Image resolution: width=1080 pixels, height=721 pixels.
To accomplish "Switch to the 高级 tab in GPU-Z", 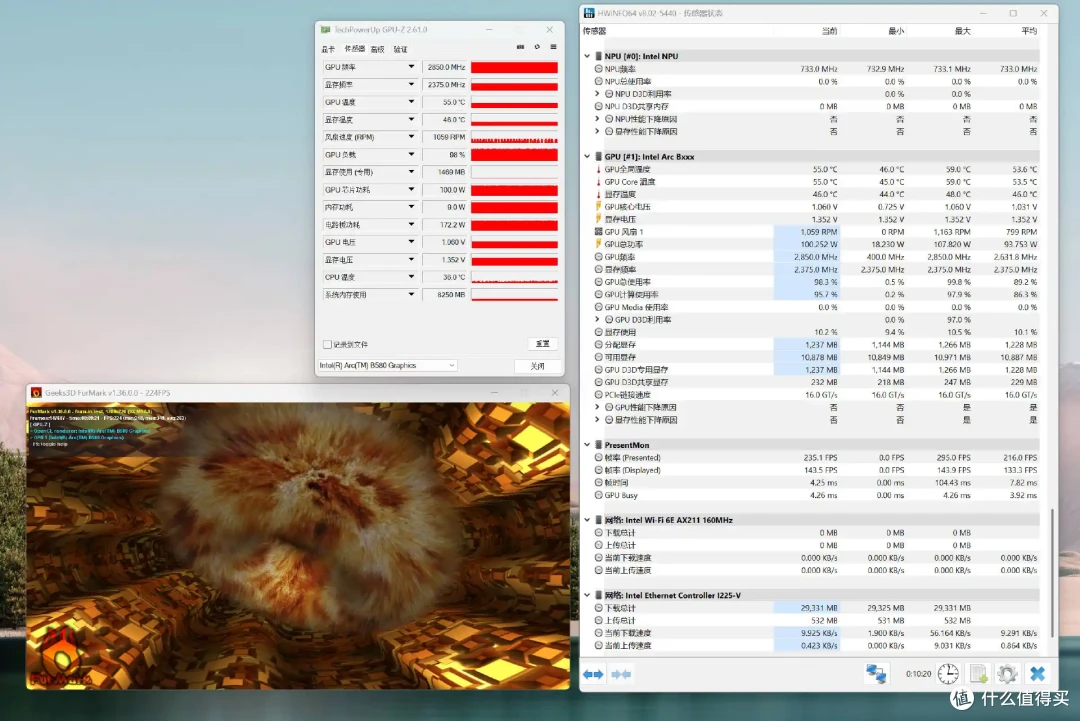I will 377,50.
